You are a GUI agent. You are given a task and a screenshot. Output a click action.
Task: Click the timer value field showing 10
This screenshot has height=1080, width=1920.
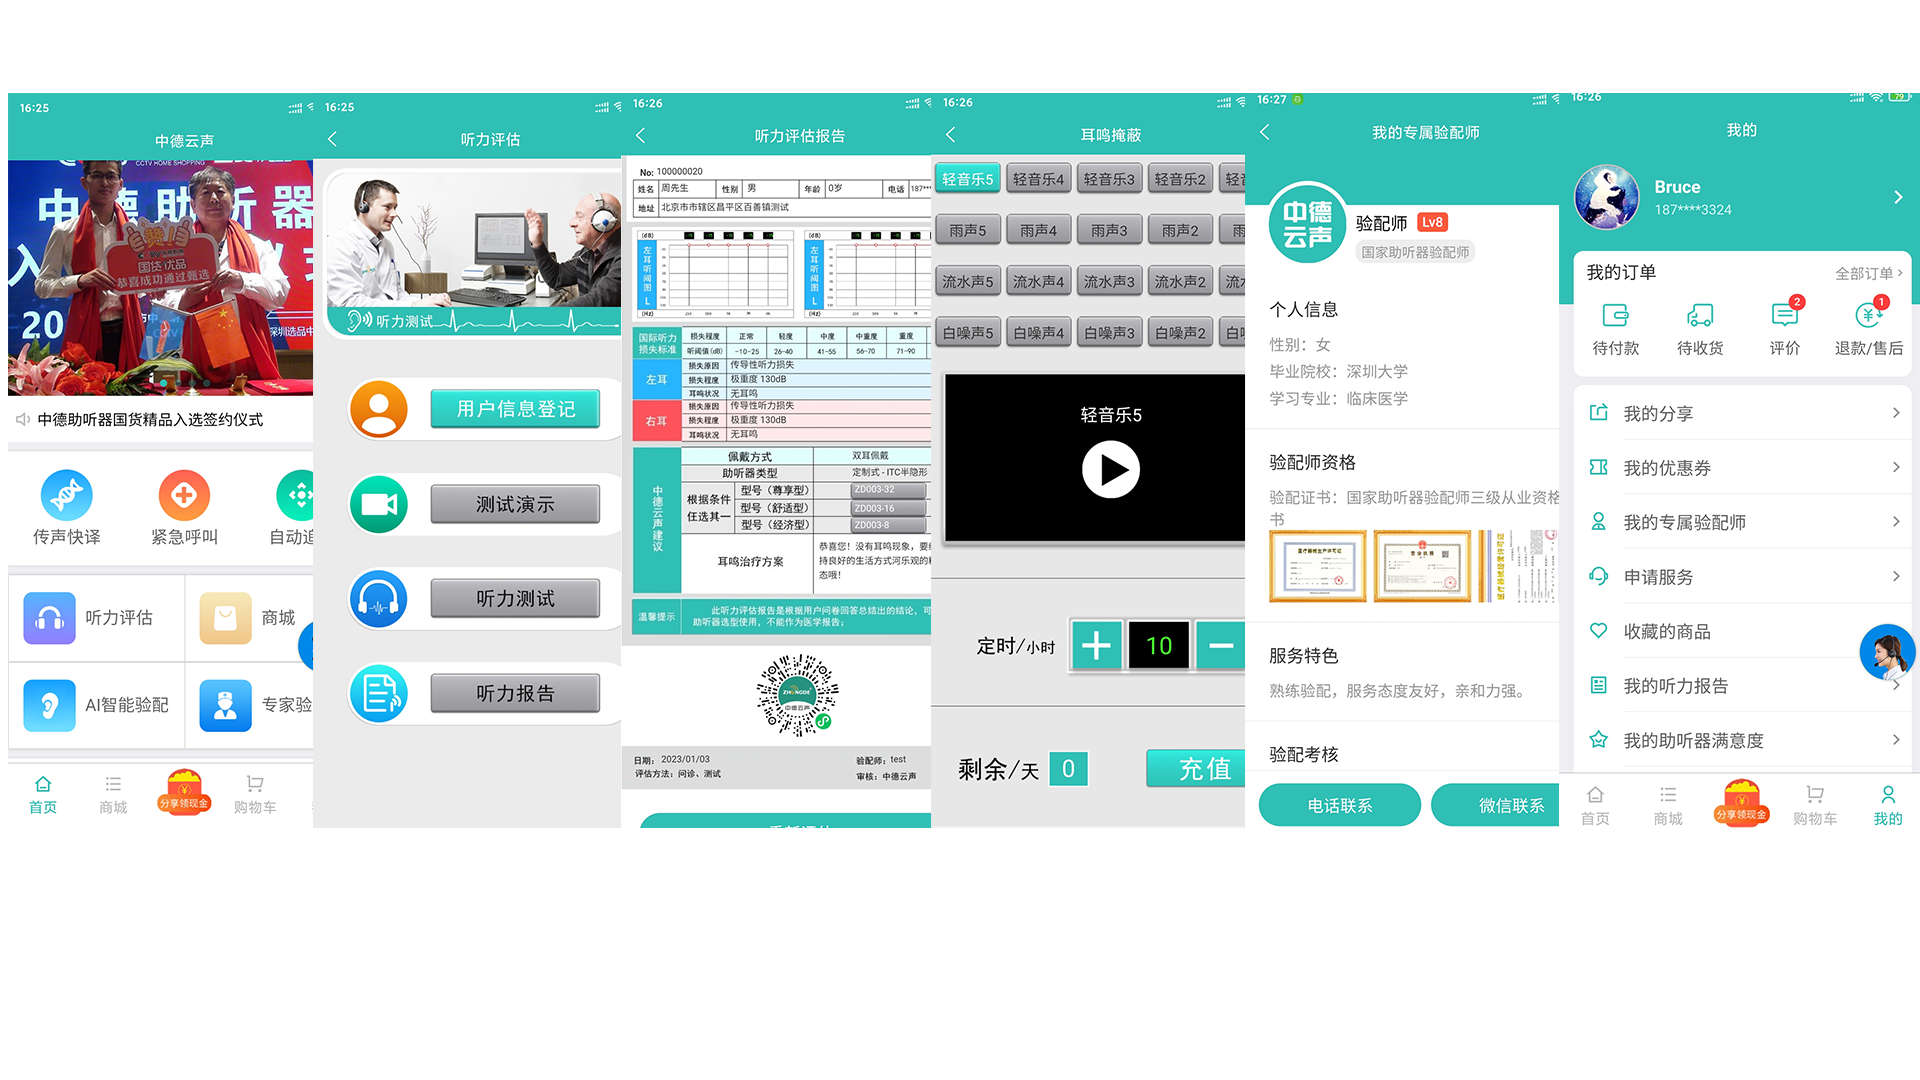tap(1159, 645)
